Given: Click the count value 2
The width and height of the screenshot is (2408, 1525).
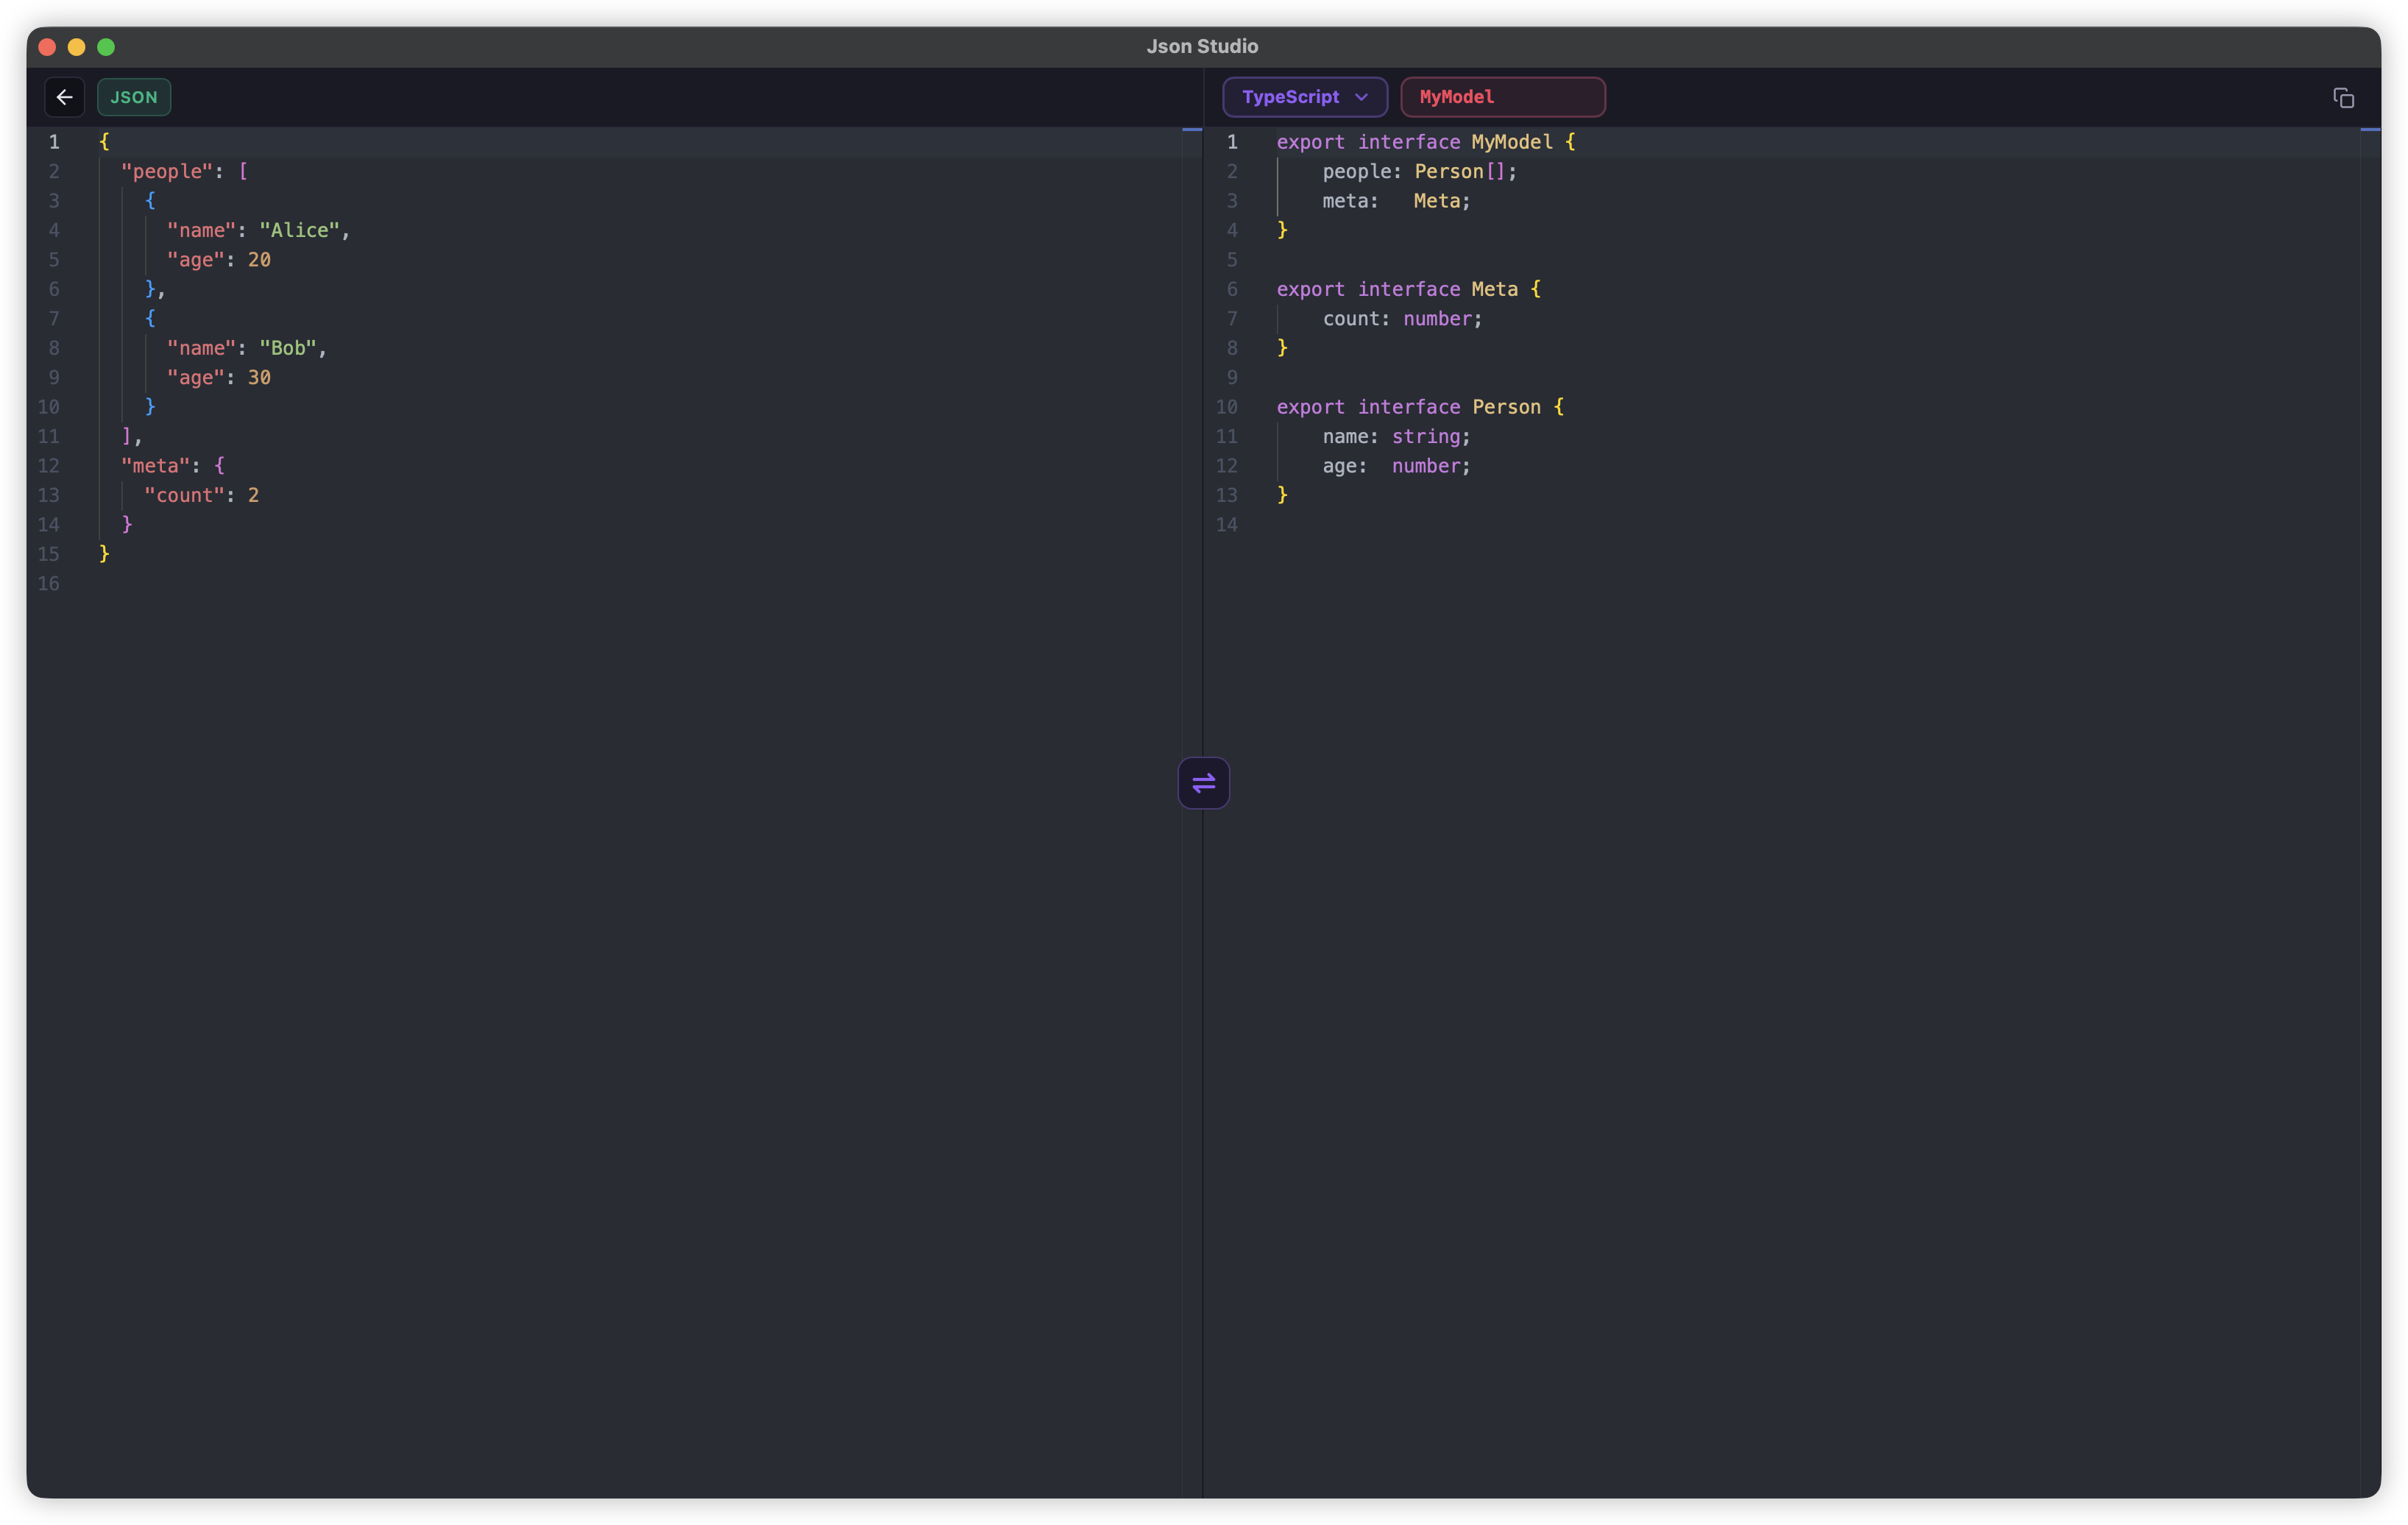Looking at the screenshot, I should tap(253, 496).
